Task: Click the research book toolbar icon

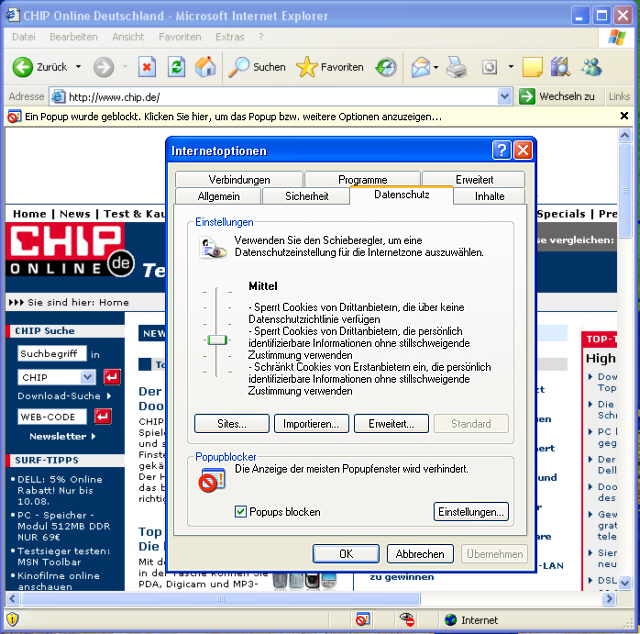Action: pyautogui.click(x=560, y=67)
